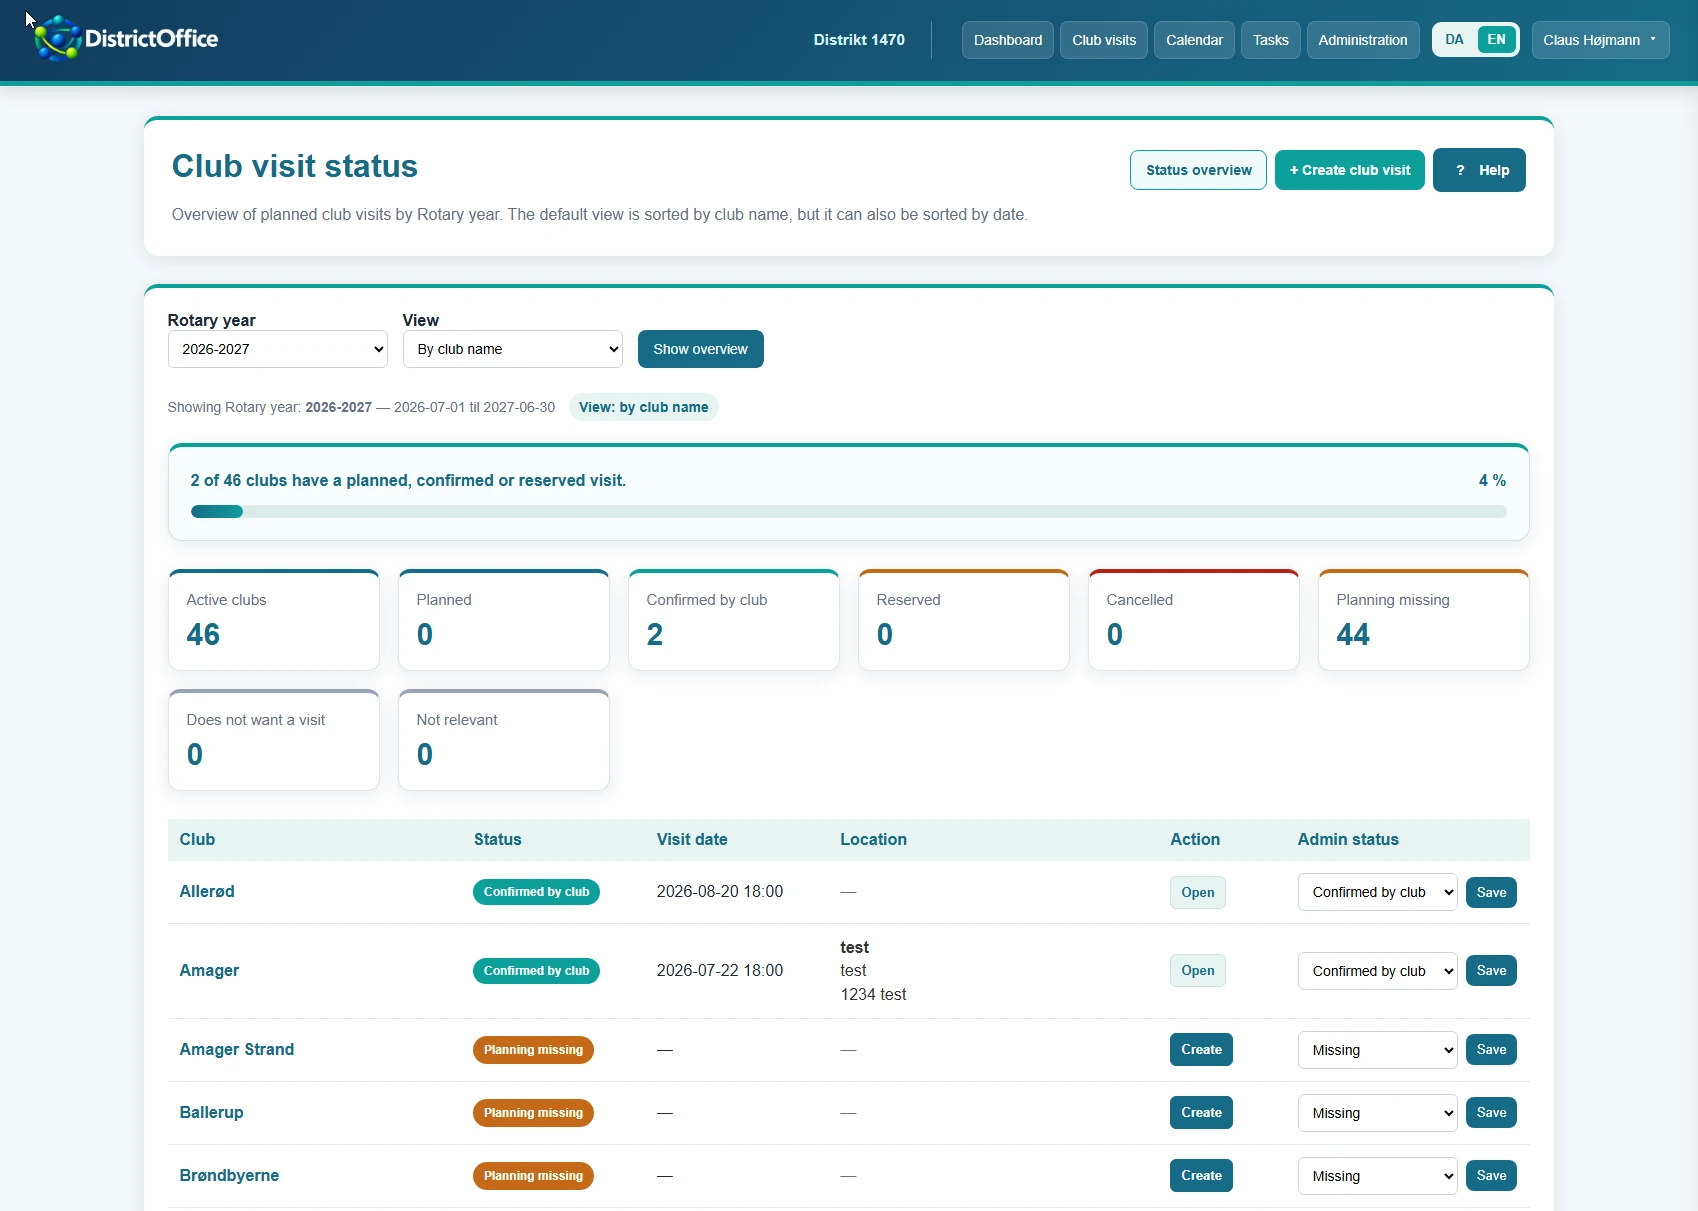Click the visit date 2026-07-22 18:00
The width and height of the screenshot is (1698, 1211).
tap(719, 970)
